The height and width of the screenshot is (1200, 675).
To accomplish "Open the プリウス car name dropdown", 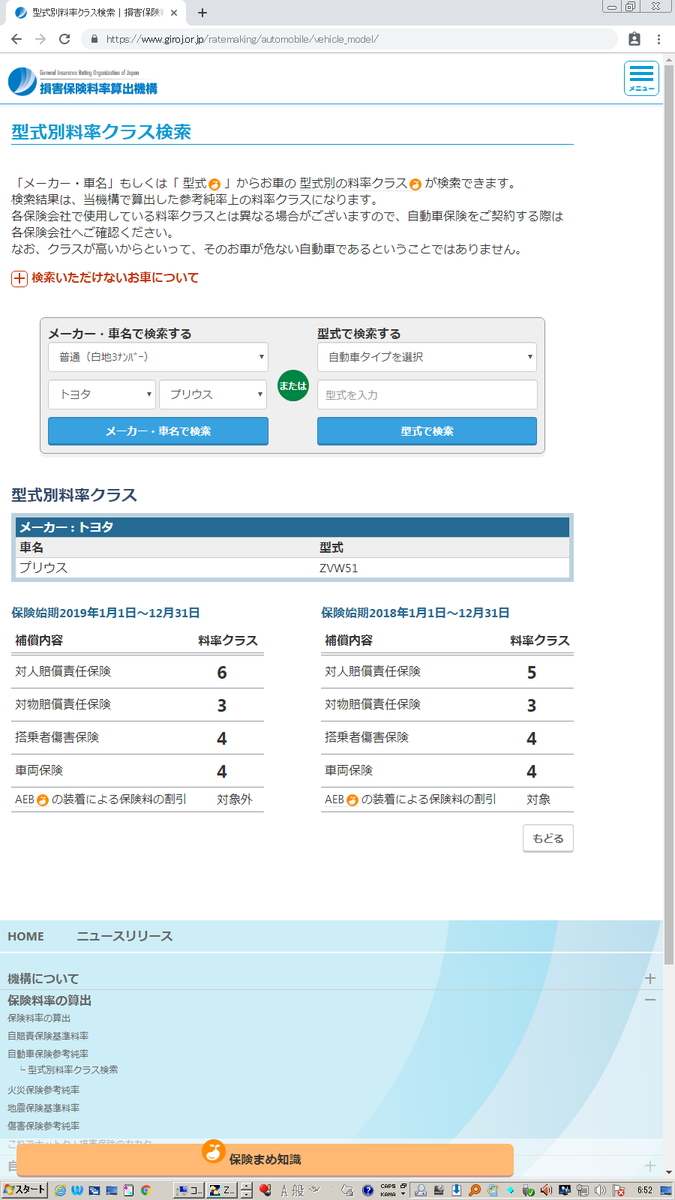I will (213, 395).
